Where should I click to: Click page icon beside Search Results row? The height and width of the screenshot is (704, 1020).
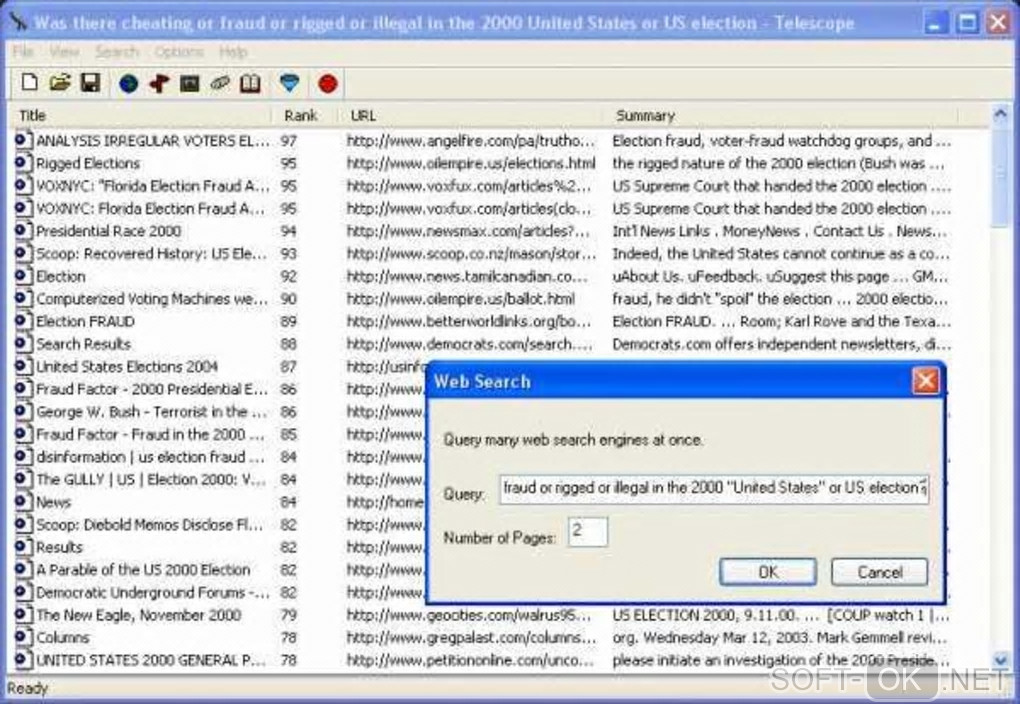point(23,344)
